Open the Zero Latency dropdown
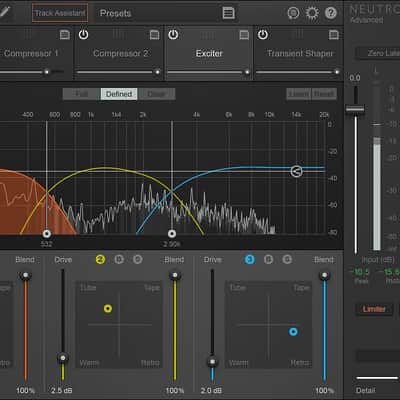400x400 pixels. pos(378,53)
